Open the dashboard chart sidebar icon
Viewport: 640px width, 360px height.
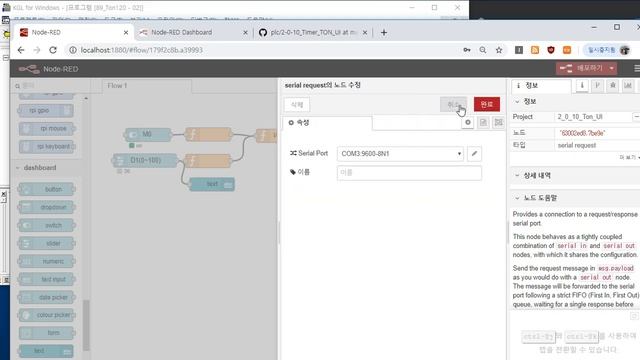tap(628, 85)
